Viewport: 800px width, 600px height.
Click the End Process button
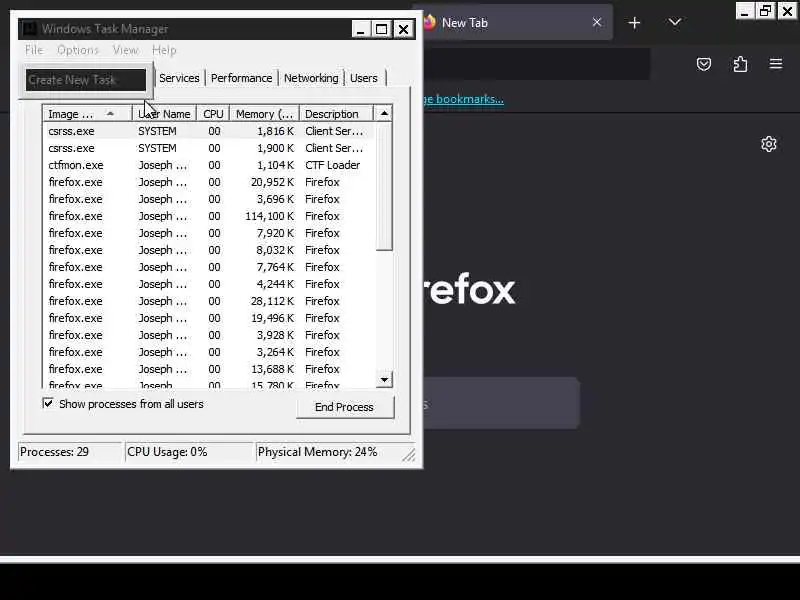(345, 407)
